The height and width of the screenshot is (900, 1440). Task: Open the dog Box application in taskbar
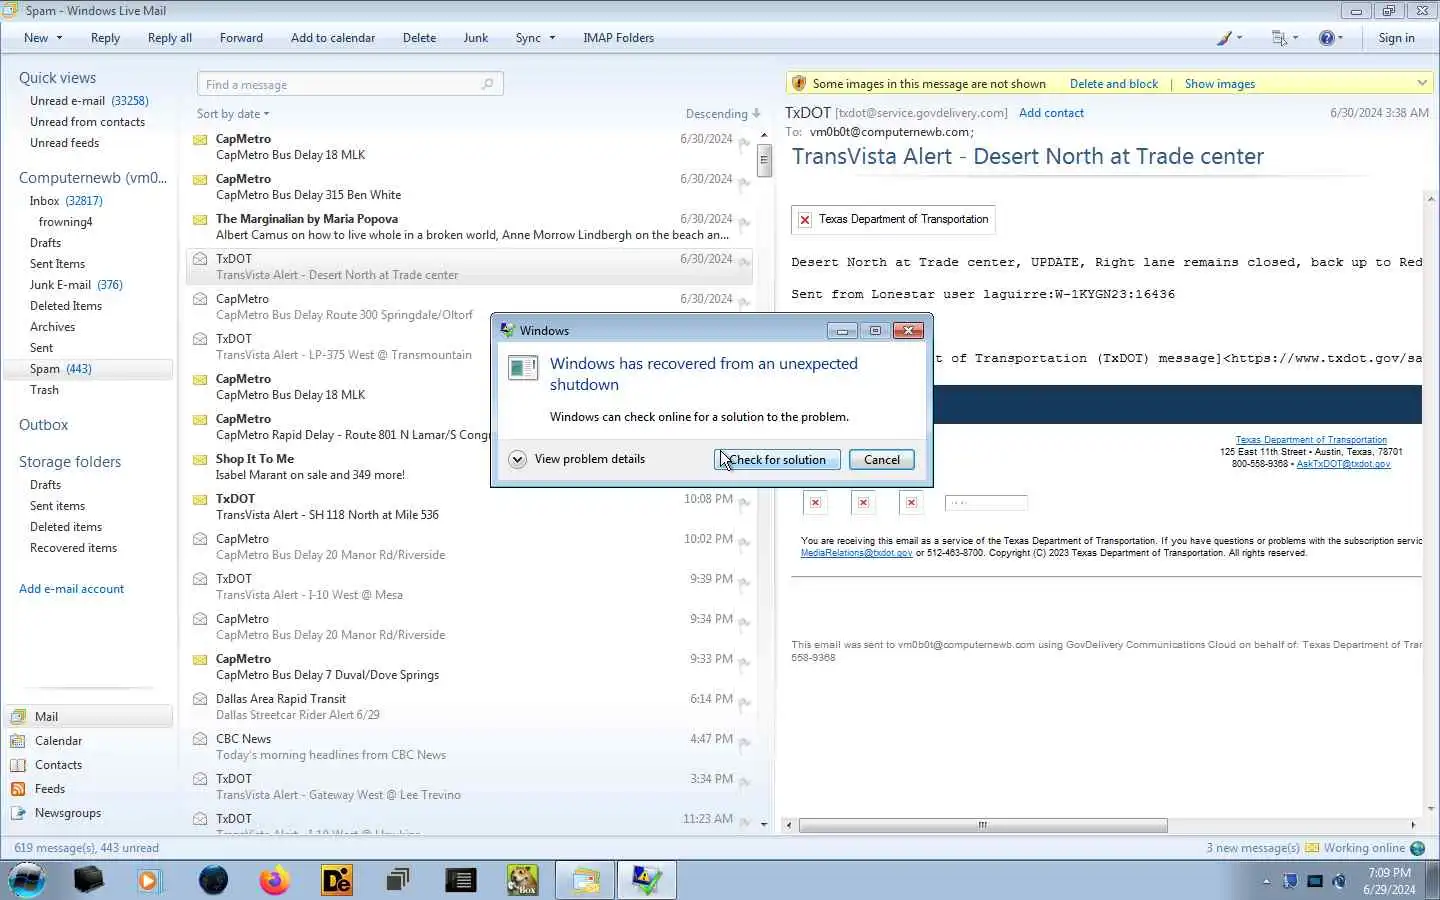(x=522, y=880)
